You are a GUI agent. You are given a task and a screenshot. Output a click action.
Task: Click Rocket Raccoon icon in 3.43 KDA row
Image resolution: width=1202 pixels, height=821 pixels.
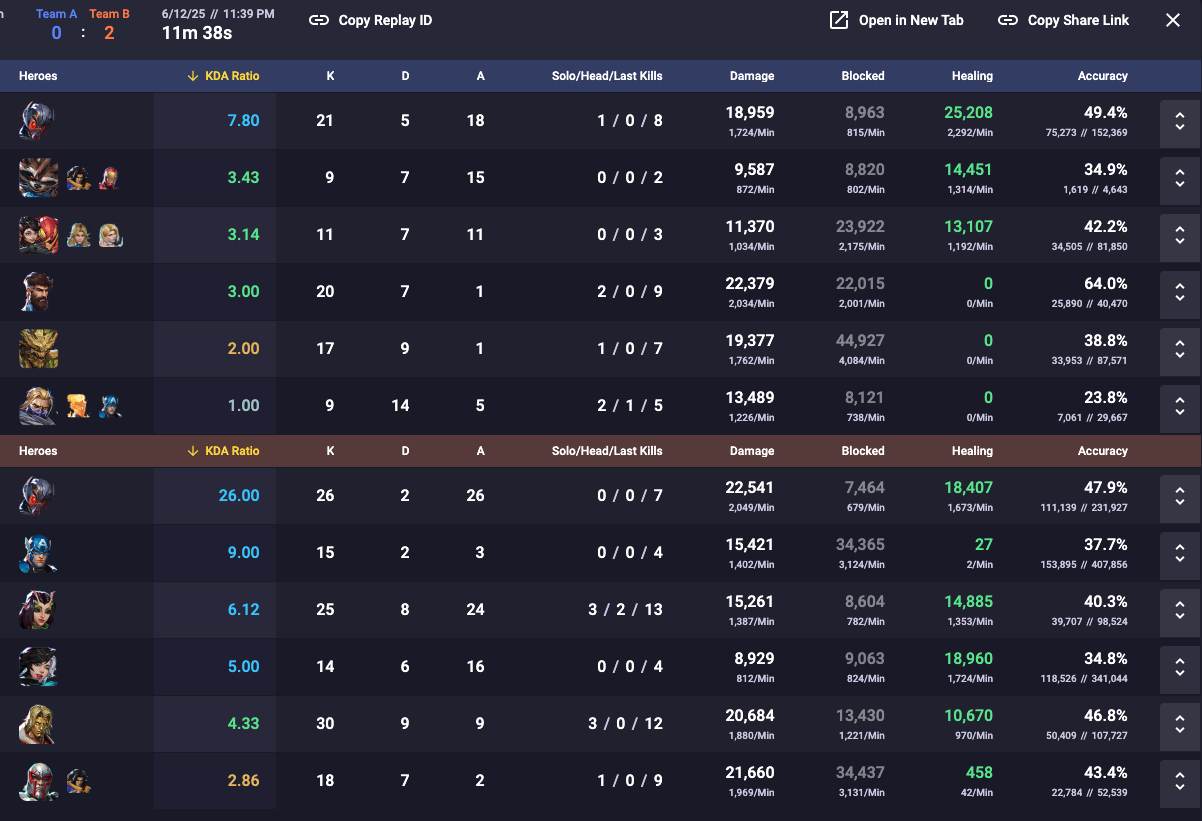coord(38,178)
